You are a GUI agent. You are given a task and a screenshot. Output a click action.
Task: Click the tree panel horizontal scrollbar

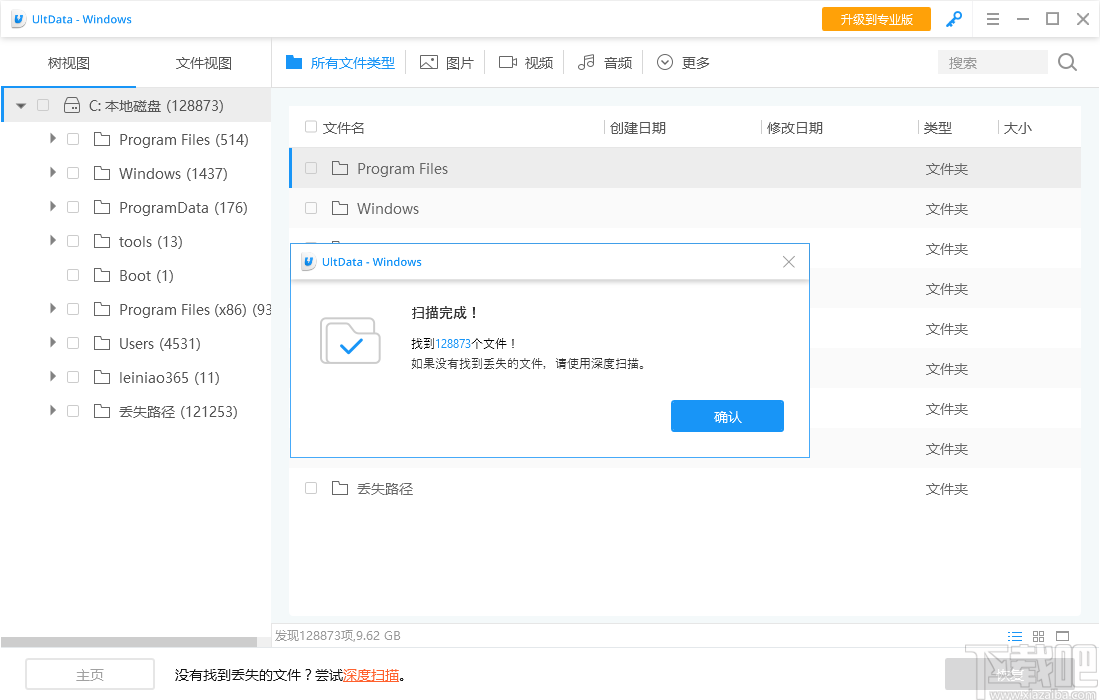(129, 642)
